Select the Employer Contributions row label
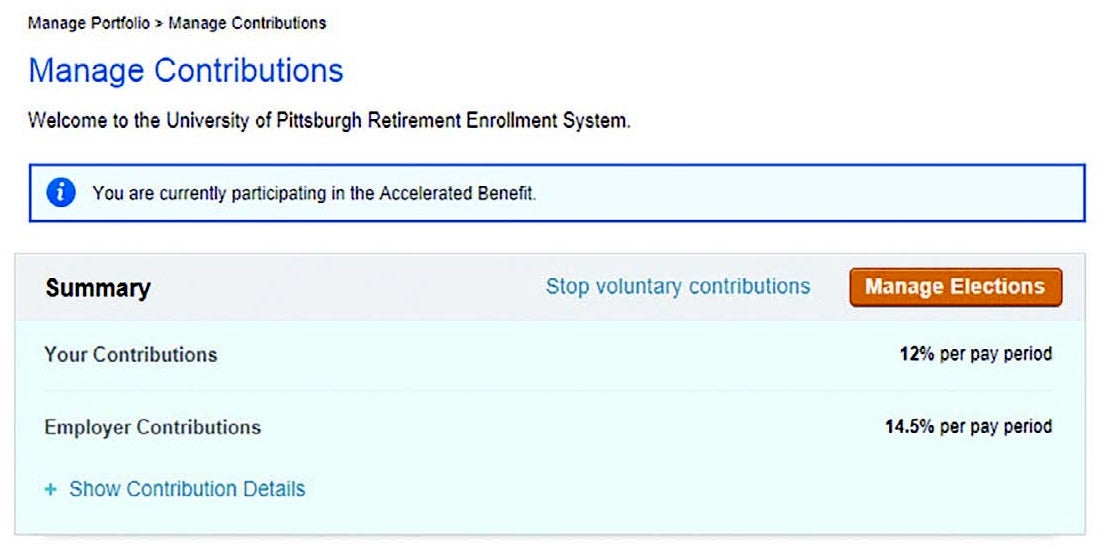Image resolution: width=1106 pixels, height=556 pixels. tap(152, 427)
